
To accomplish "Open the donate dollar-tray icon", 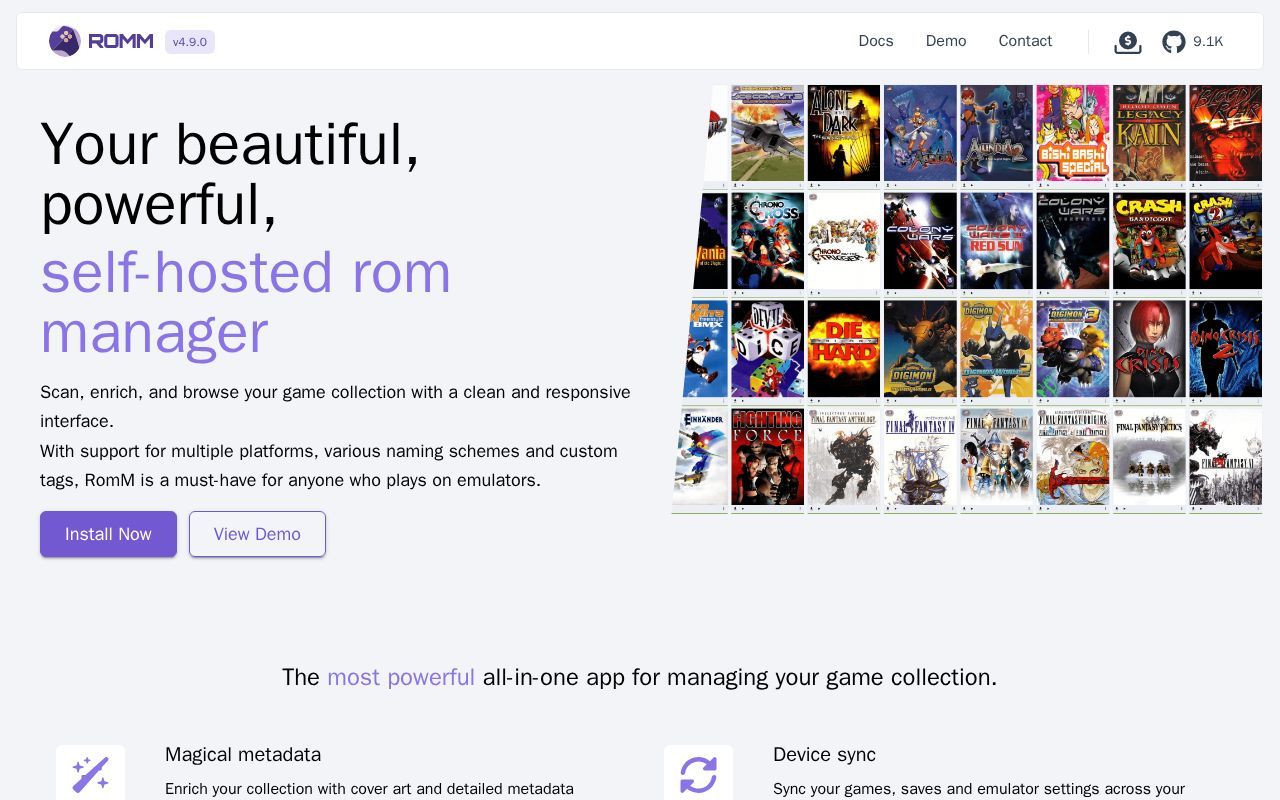I will point(1128,42).
